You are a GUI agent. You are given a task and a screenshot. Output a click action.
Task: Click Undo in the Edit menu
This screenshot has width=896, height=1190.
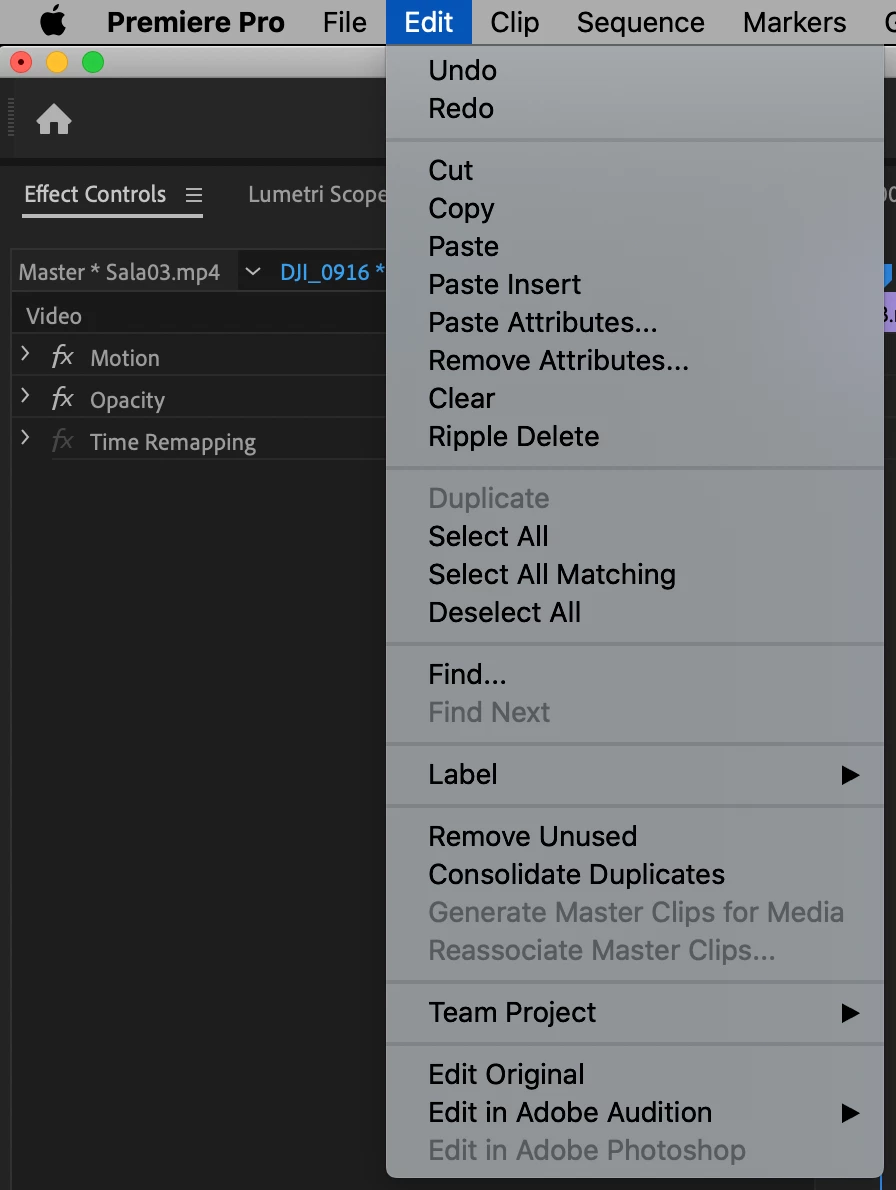click(462, 70)
